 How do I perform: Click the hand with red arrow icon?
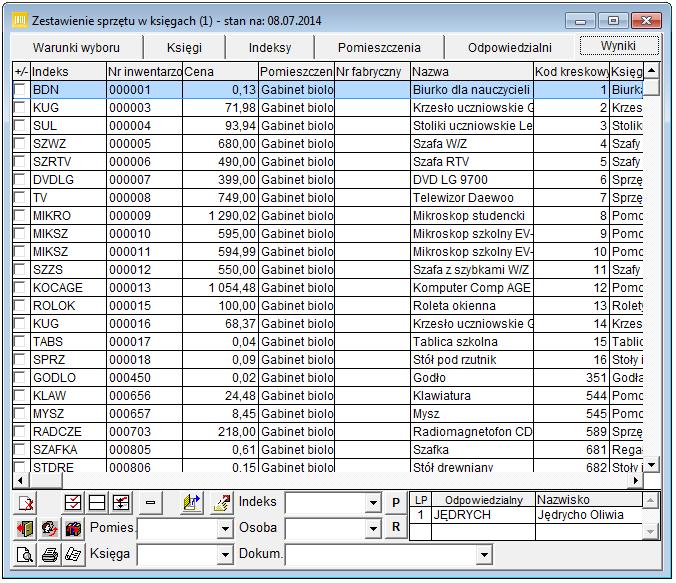point(222,503)
